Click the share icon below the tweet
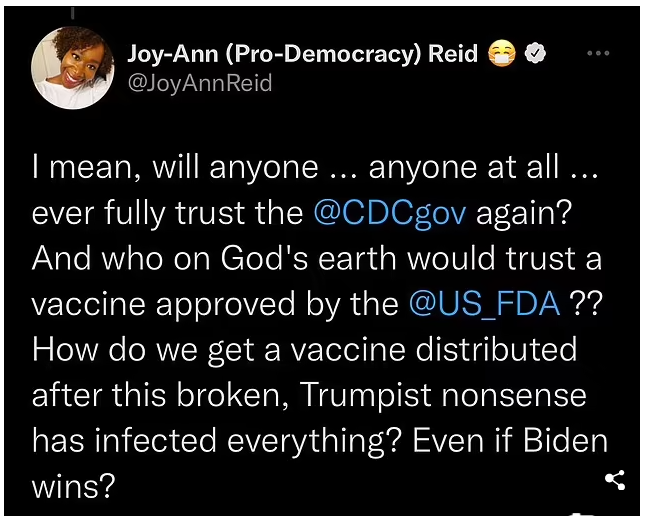Viewport: 651px width, 516px height. (x=615, y=480)
